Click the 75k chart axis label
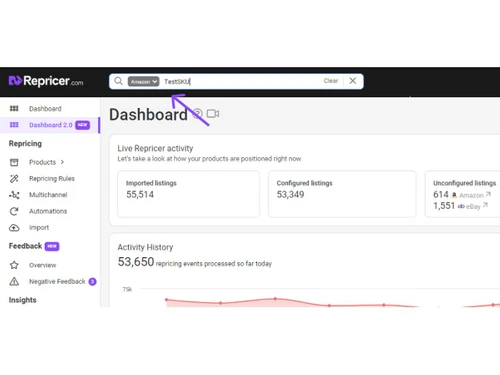The width and height of the screenshot is (500, 375). coord(127,289)
